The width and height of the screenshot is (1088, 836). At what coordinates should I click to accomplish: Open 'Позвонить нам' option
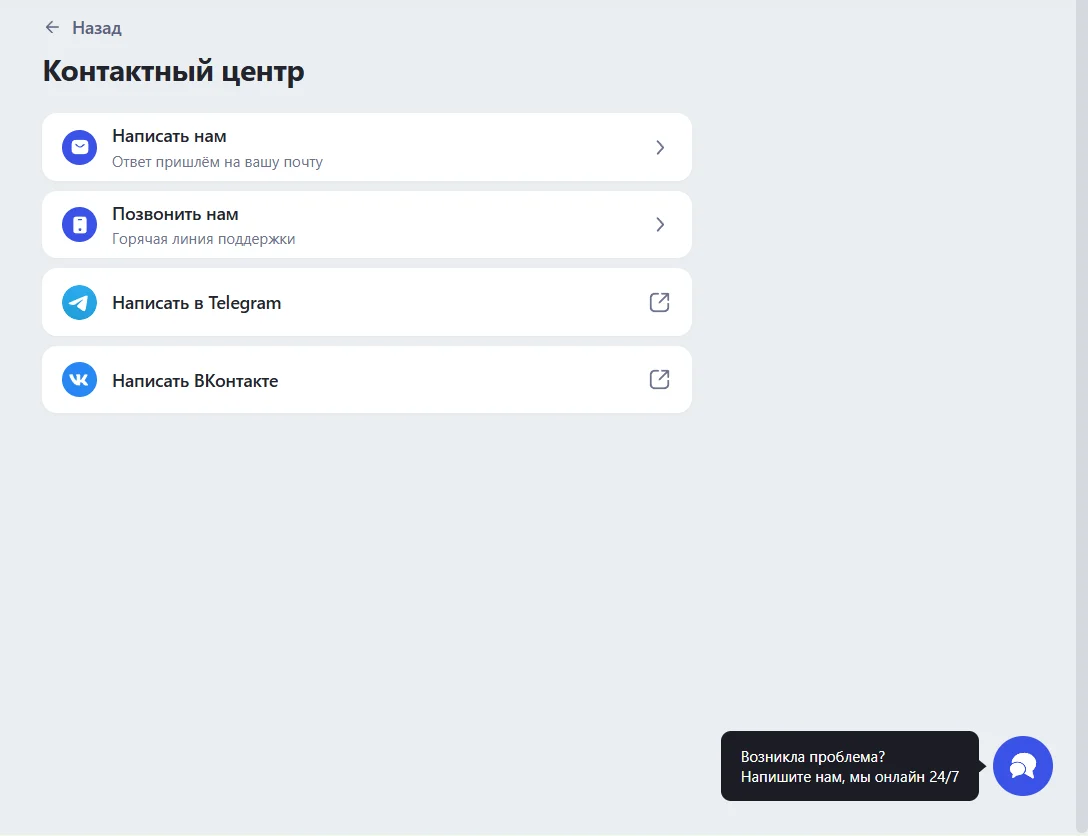(367, 225)
